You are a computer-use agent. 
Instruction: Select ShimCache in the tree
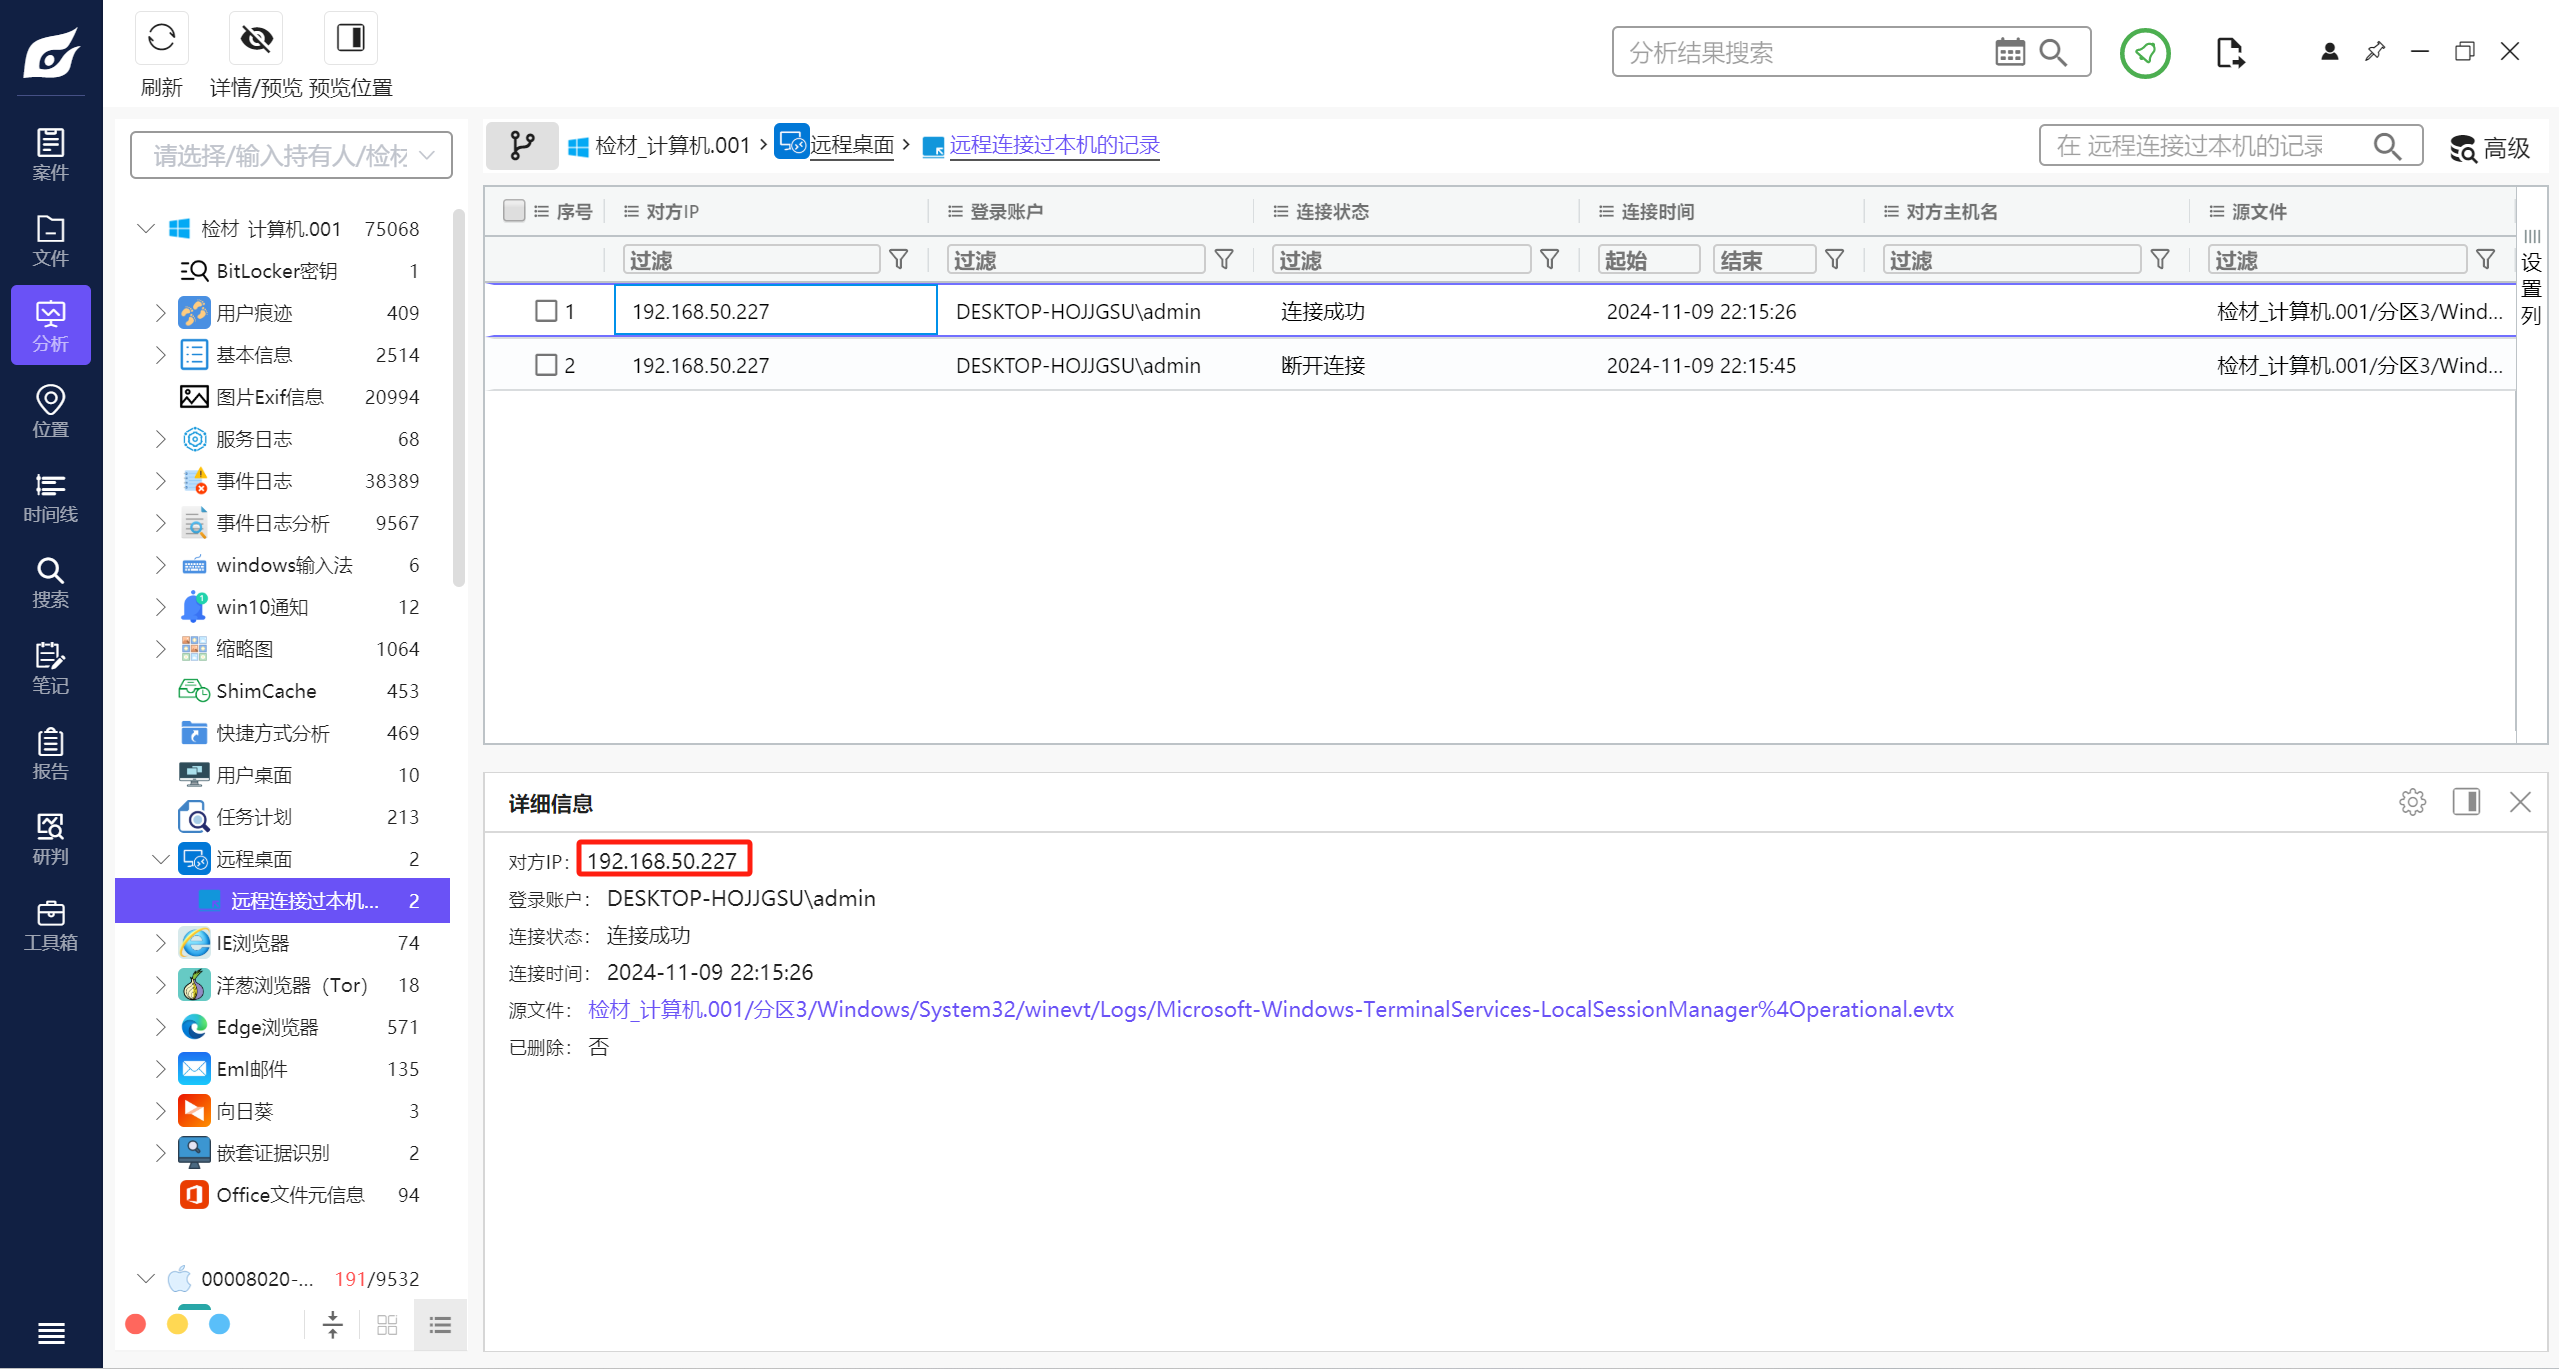266,691
